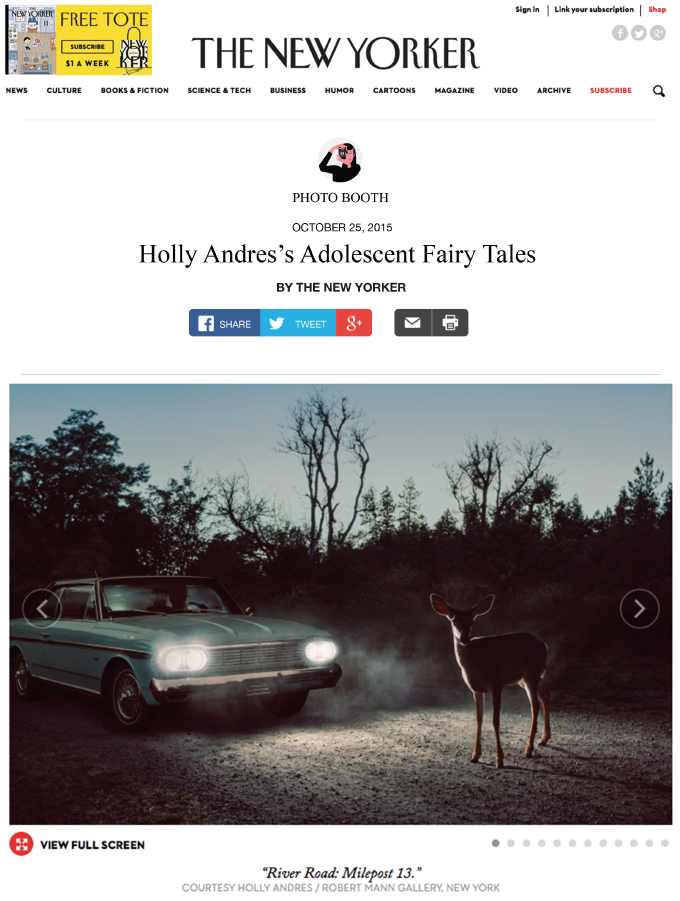The image size is (680, 901).
Task: Click the search magnifier icon
Action: [659, 91]
